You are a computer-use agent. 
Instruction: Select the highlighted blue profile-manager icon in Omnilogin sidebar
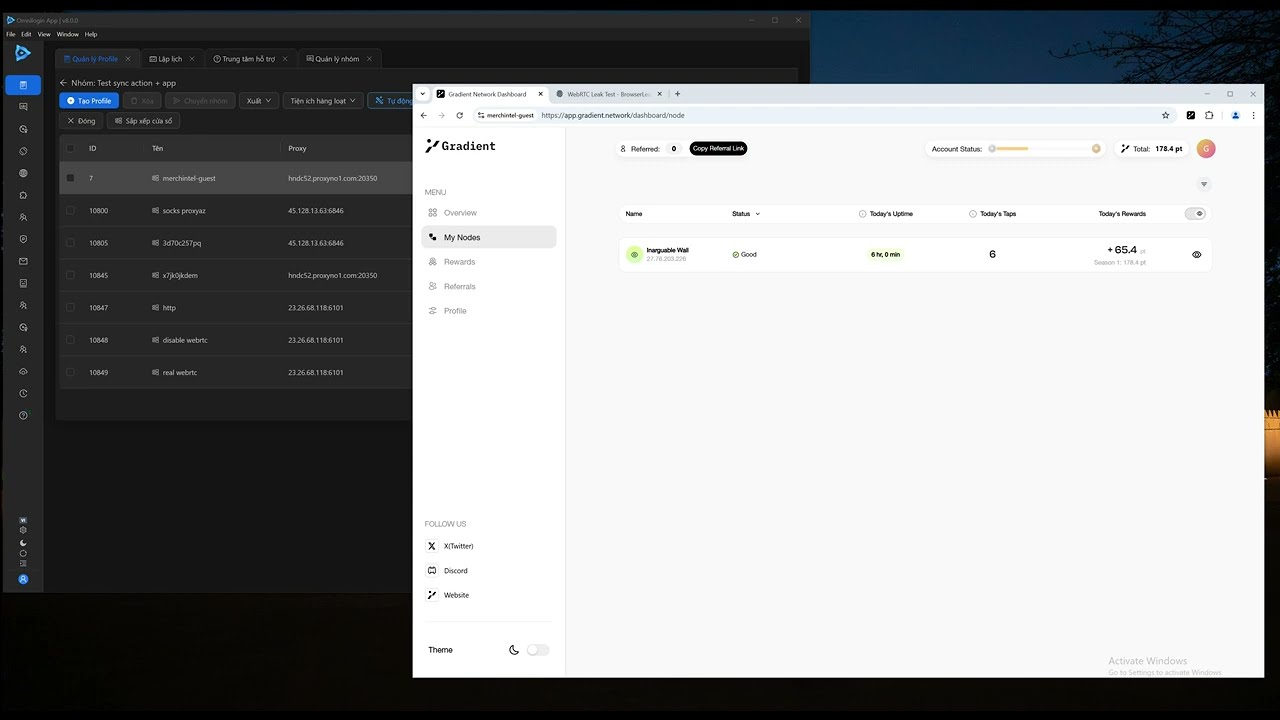tap(23, 85)
